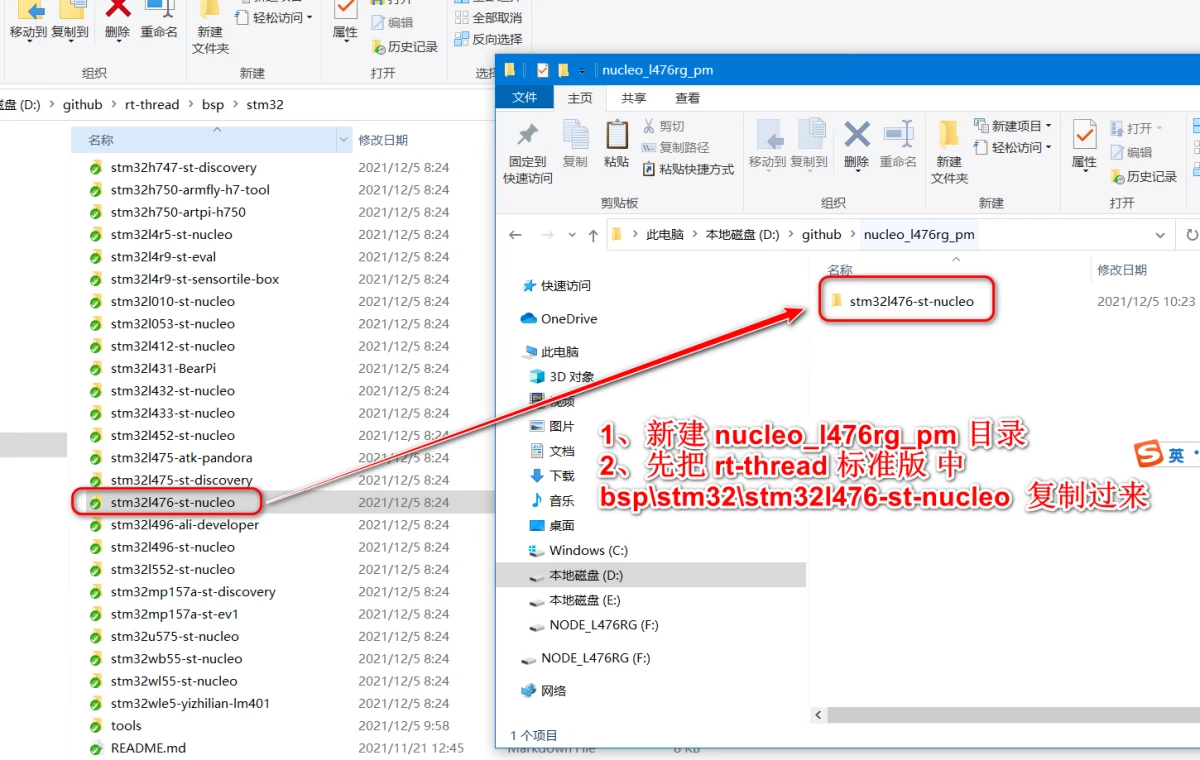Click github in front window breadcrumb

822,235
